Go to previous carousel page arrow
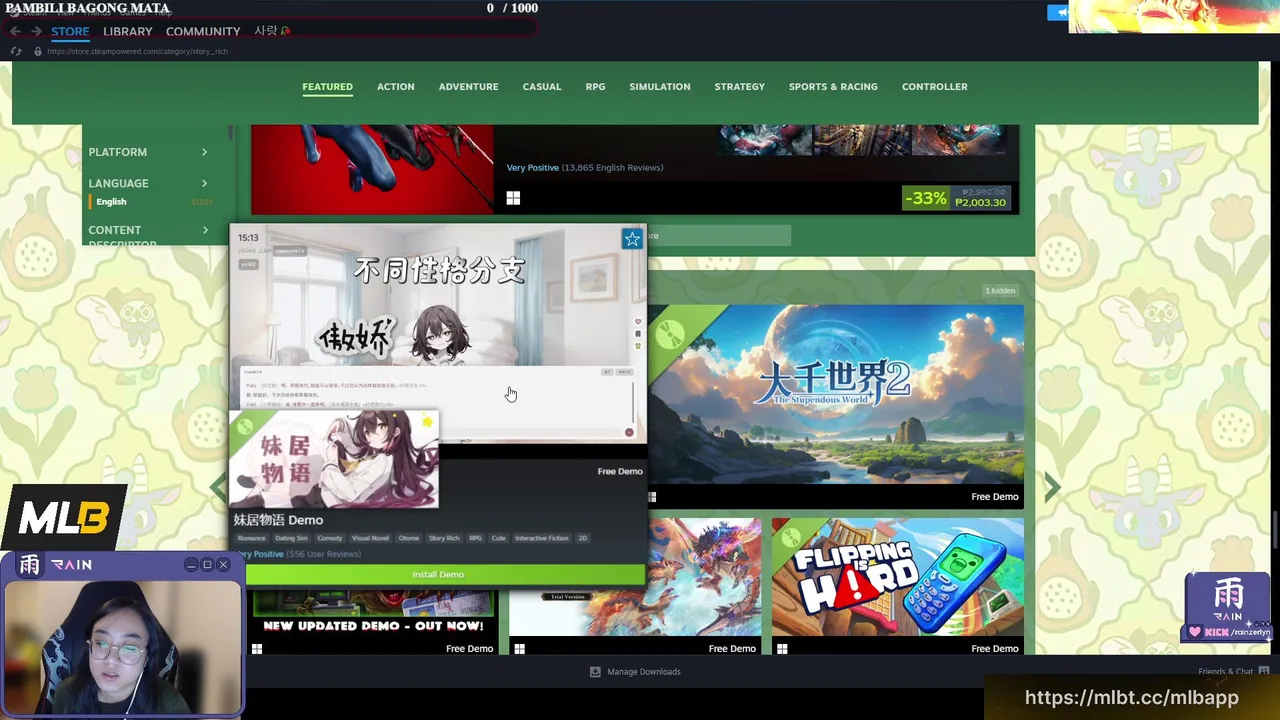The image size is (1280, 720). [218, 487]
